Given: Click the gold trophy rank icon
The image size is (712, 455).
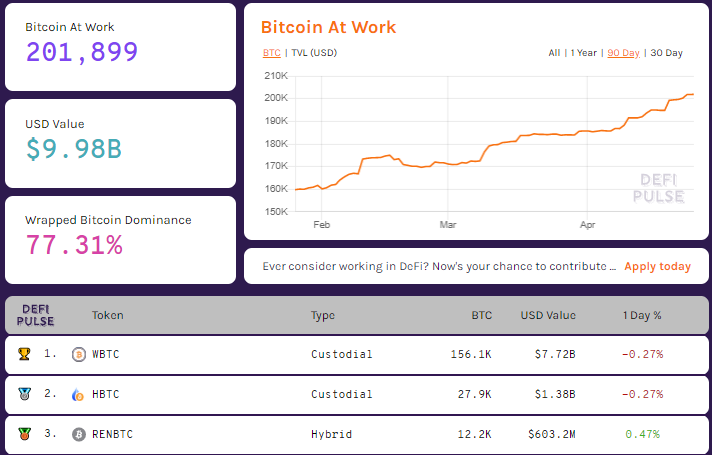Looking at the screenshot, I should 24,354.
